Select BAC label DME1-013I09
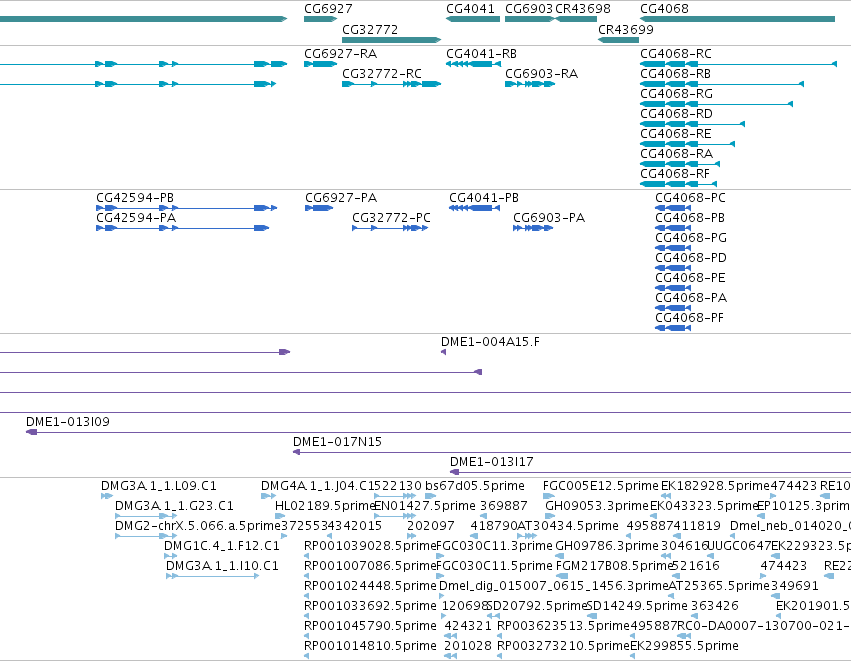The width and height of the screenshot is (851, 661). (x=68, y=422)
